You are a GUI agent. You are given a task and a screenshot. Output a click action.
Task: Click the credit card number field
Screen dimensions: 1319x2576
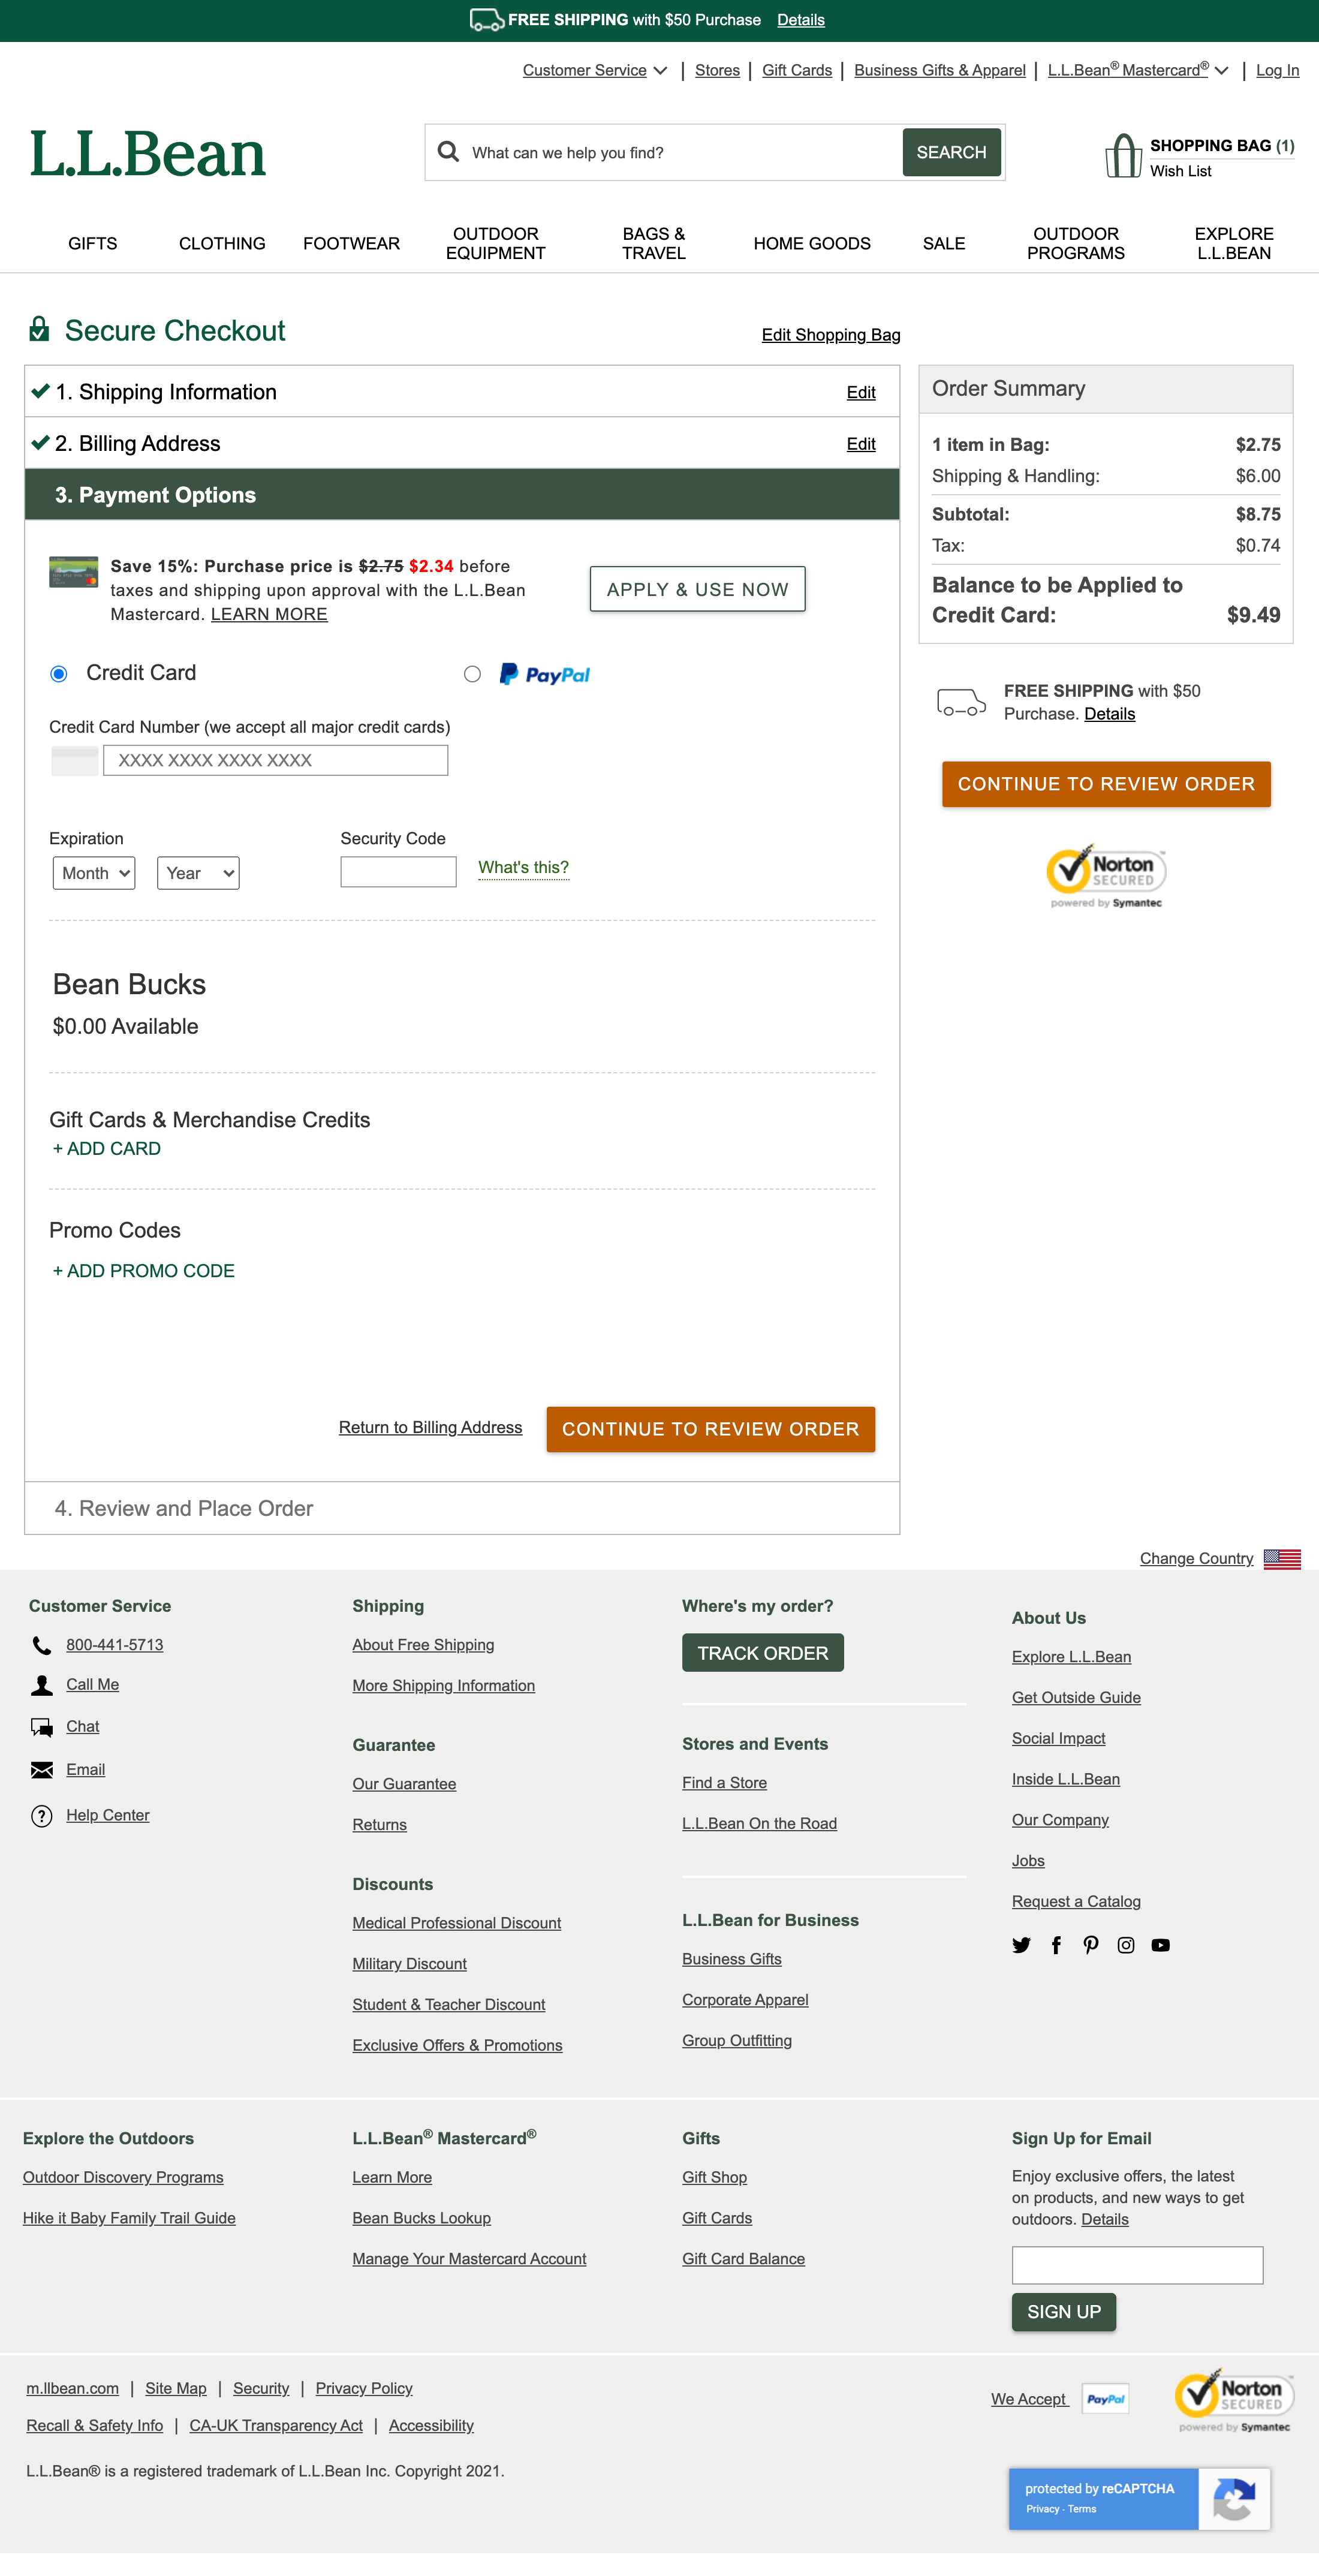coord(275,760)
